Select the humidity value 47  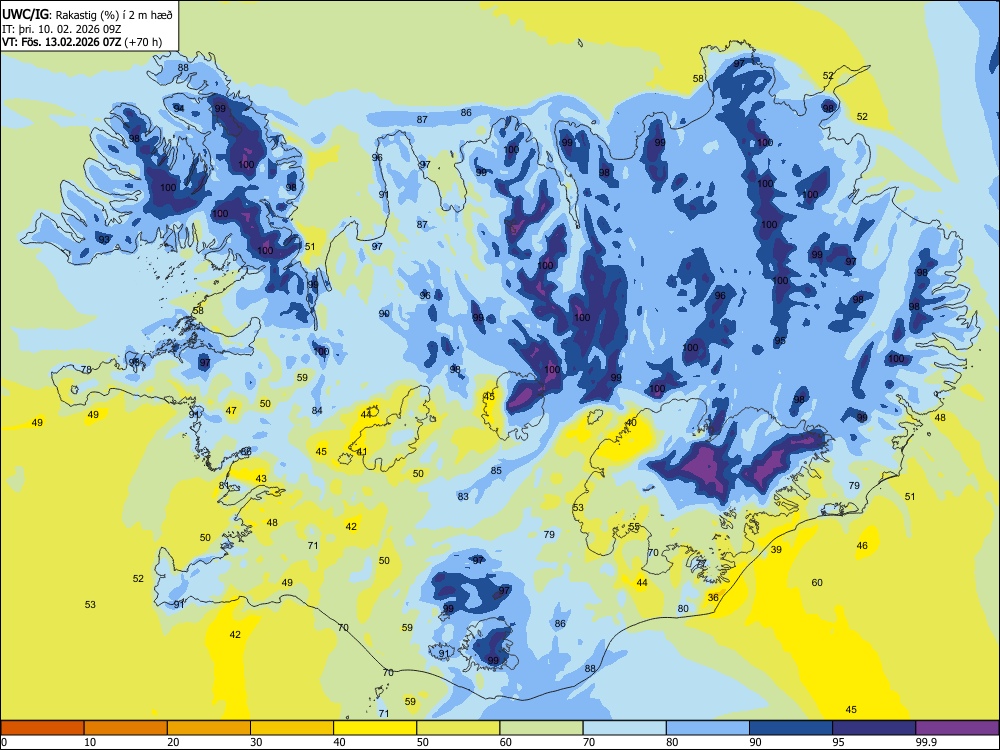231,411
